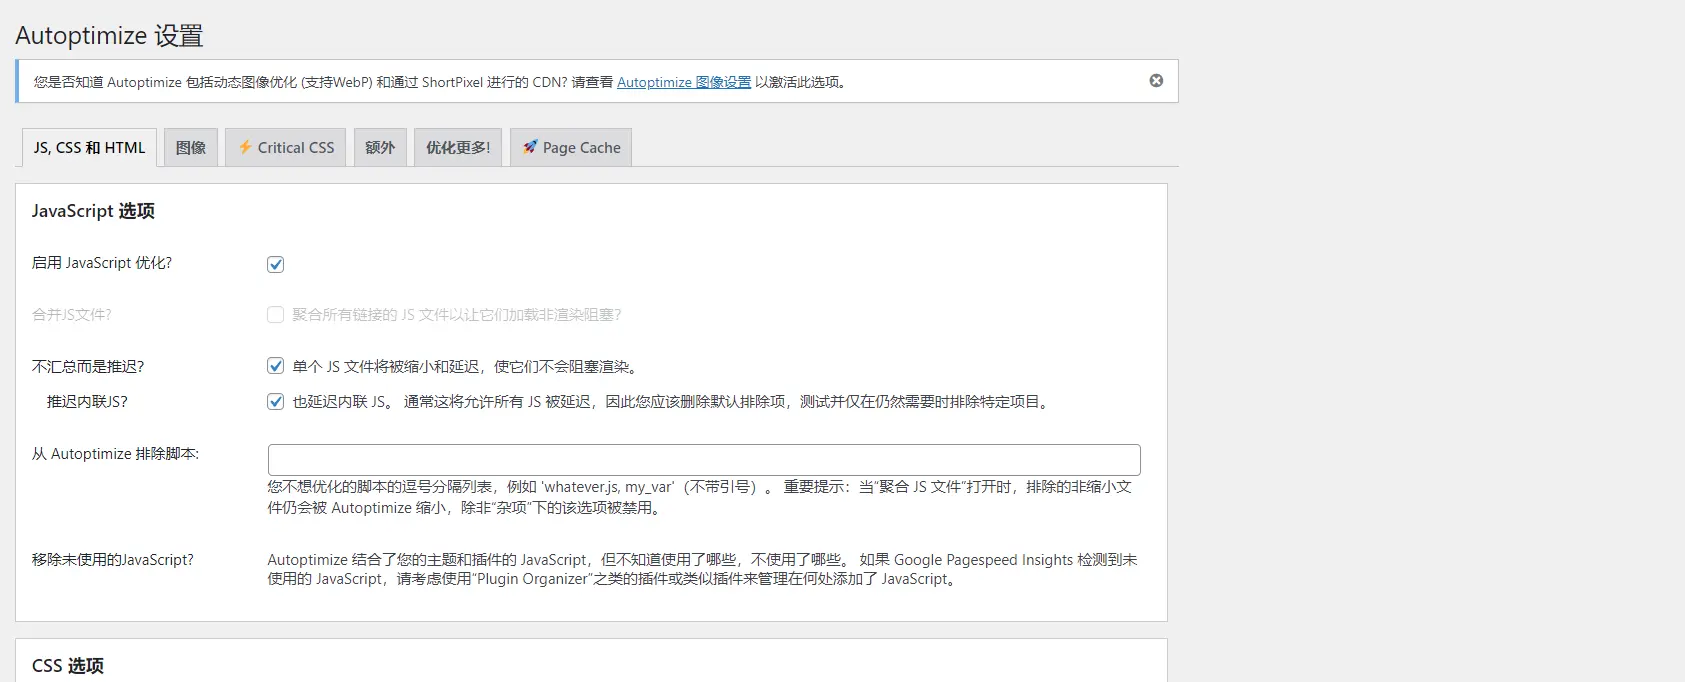Viewport: 1685px width, 682px height.
Task: Open the Page Cache tab
Action: (571, 147)
